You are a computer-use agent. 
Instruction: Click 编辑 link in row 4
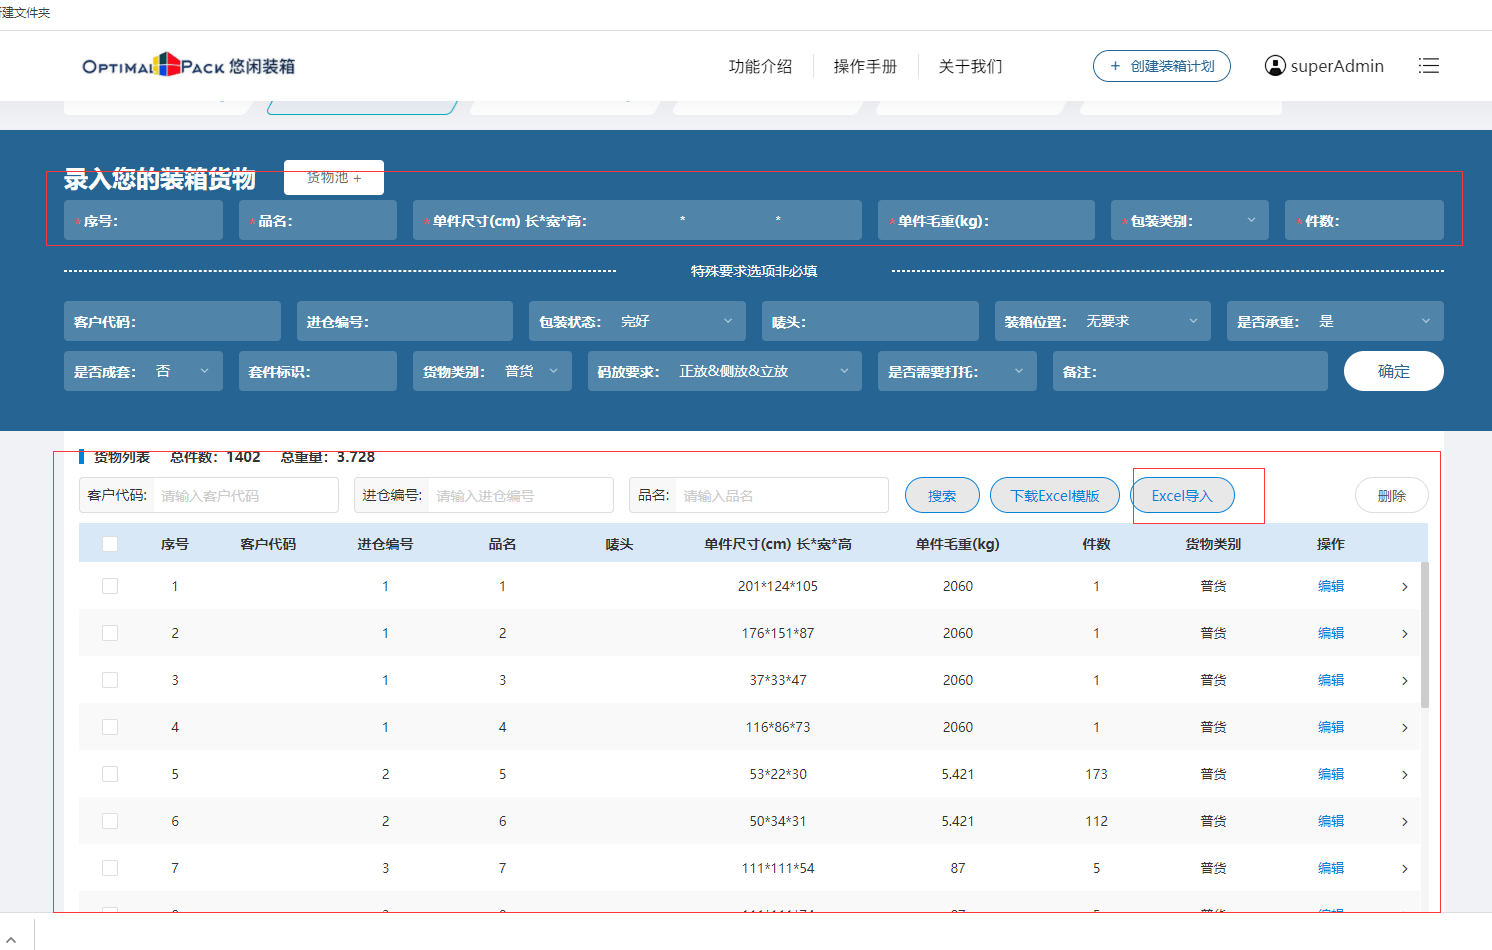click(1331, 727)
